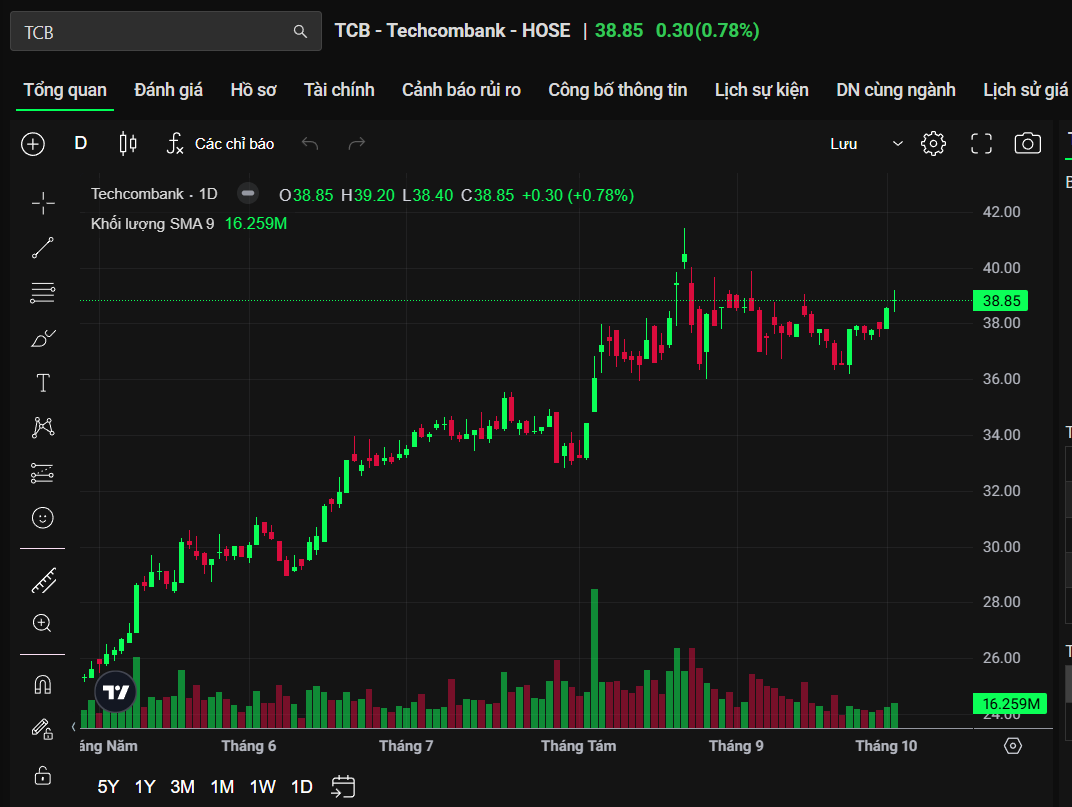Select the trend line drawing tool
This screenshot has height=807, width=1072.
point(43,248)
